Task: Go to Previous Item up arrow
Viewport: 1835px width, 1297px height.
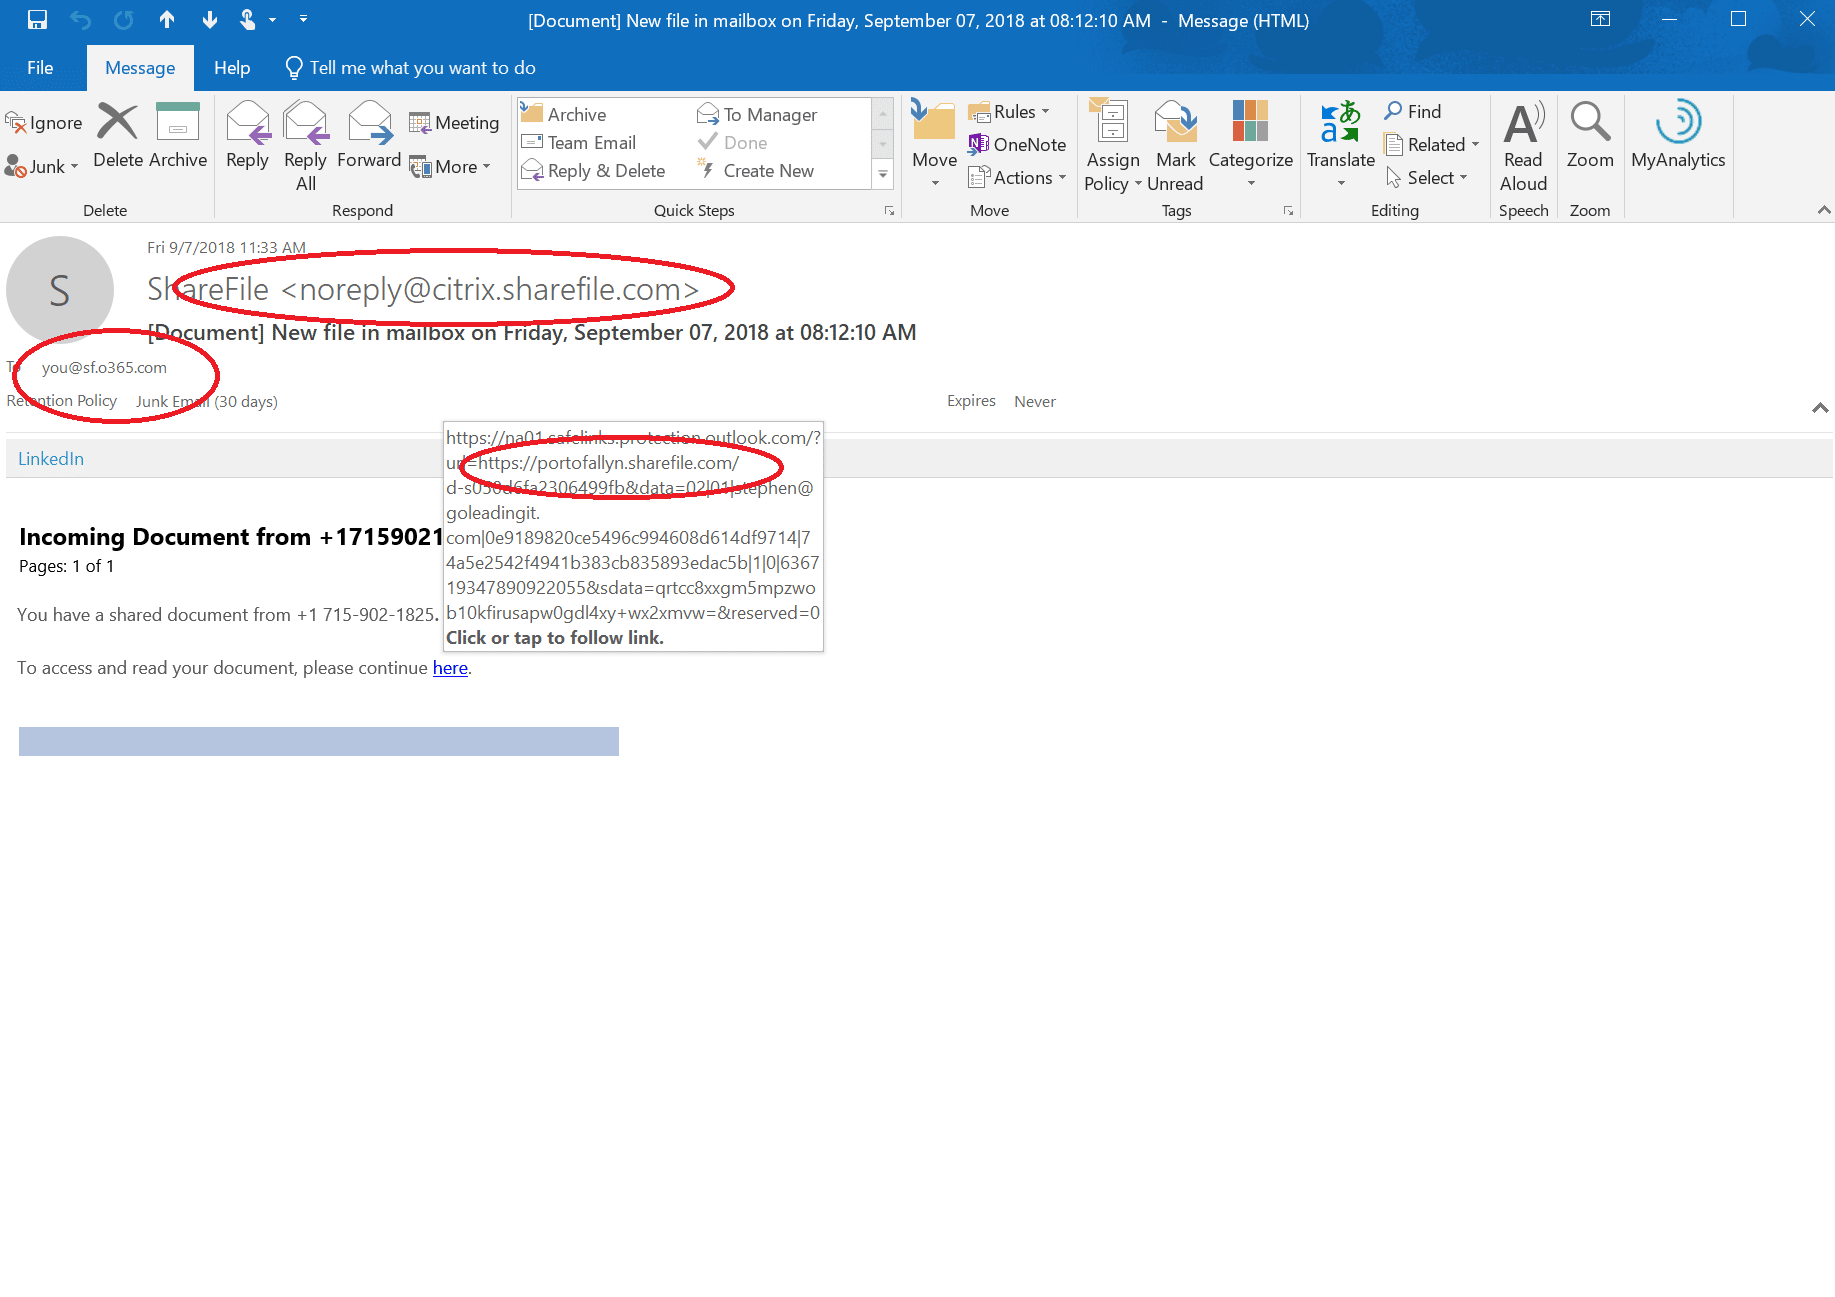Action: [167, 20]
